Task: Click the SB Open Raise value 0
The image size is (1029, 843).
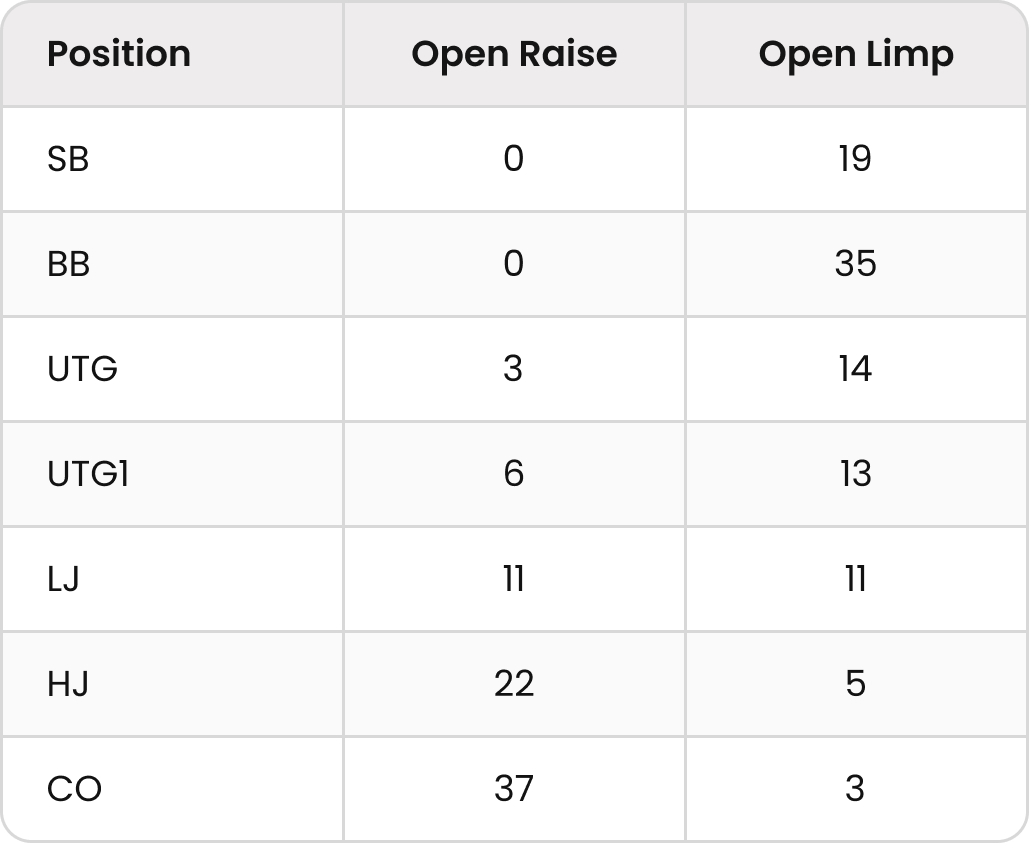Action: coord(514,159)
